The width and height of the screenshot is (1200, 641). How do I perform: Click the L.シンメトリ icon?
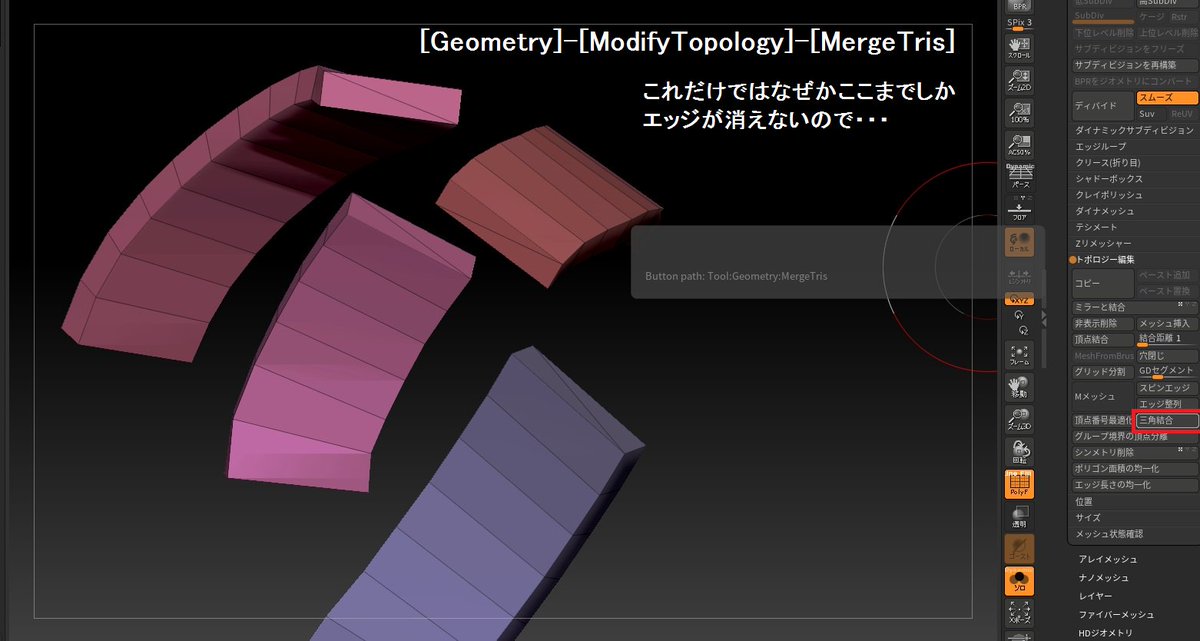coord(1020,278)
